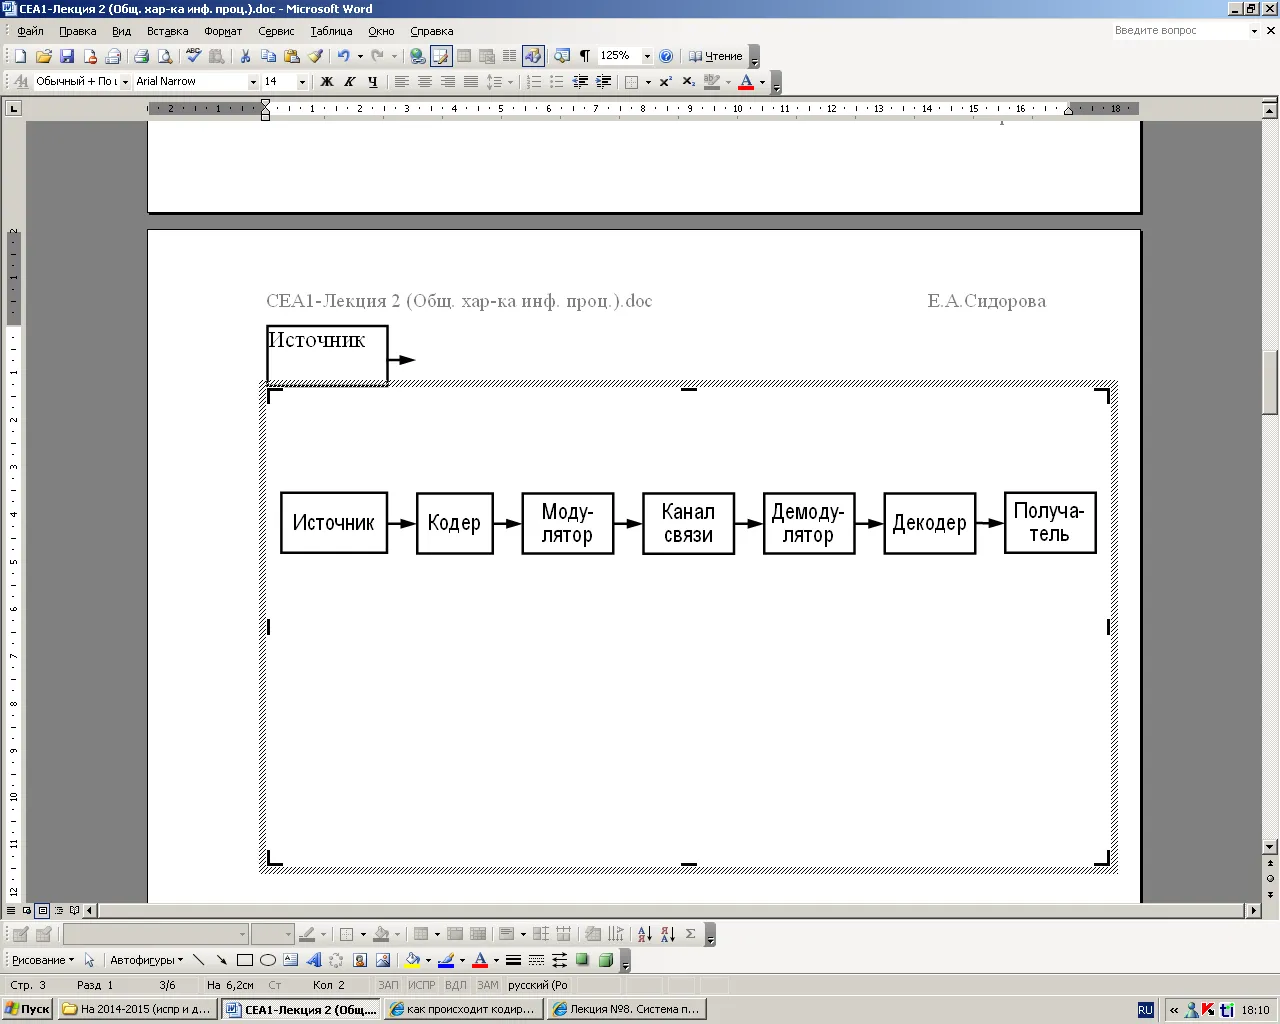Expand the Arial Narrow font dropdown
The height and width of the screenshot is (1024, 1280).
click(x=253, y=82)
